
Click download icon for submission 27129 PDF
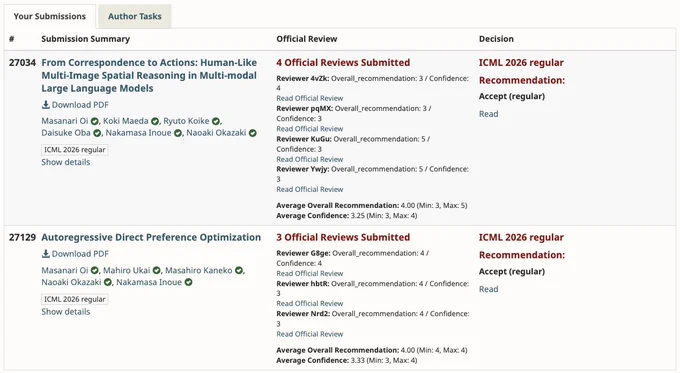46,254
